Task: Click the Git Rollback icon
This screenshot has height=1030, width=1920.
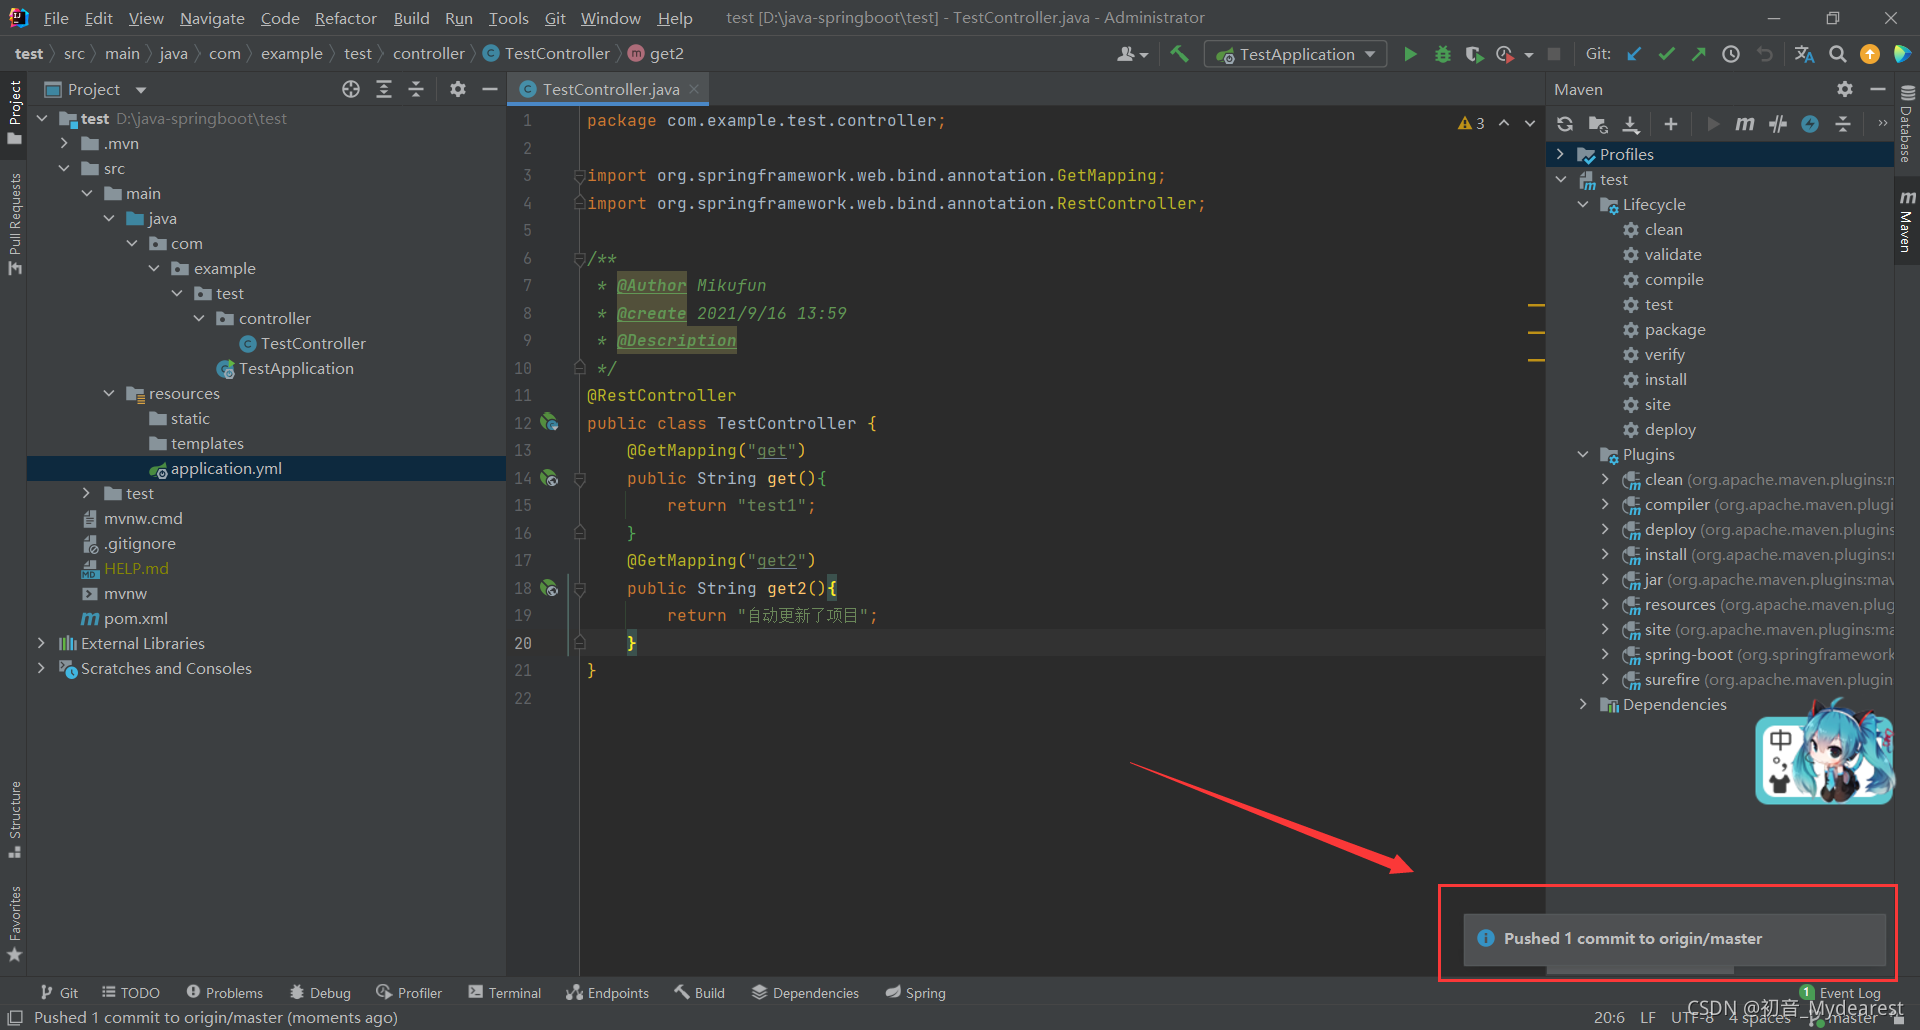Action: click(1764, 54)
